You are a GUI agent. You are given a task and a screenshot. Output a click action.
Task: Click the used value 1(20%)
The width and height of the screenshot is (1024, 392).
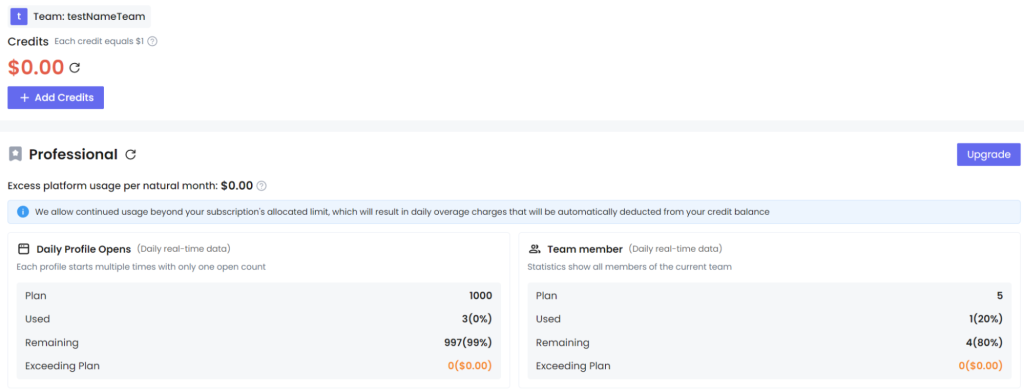pos(985,319)
